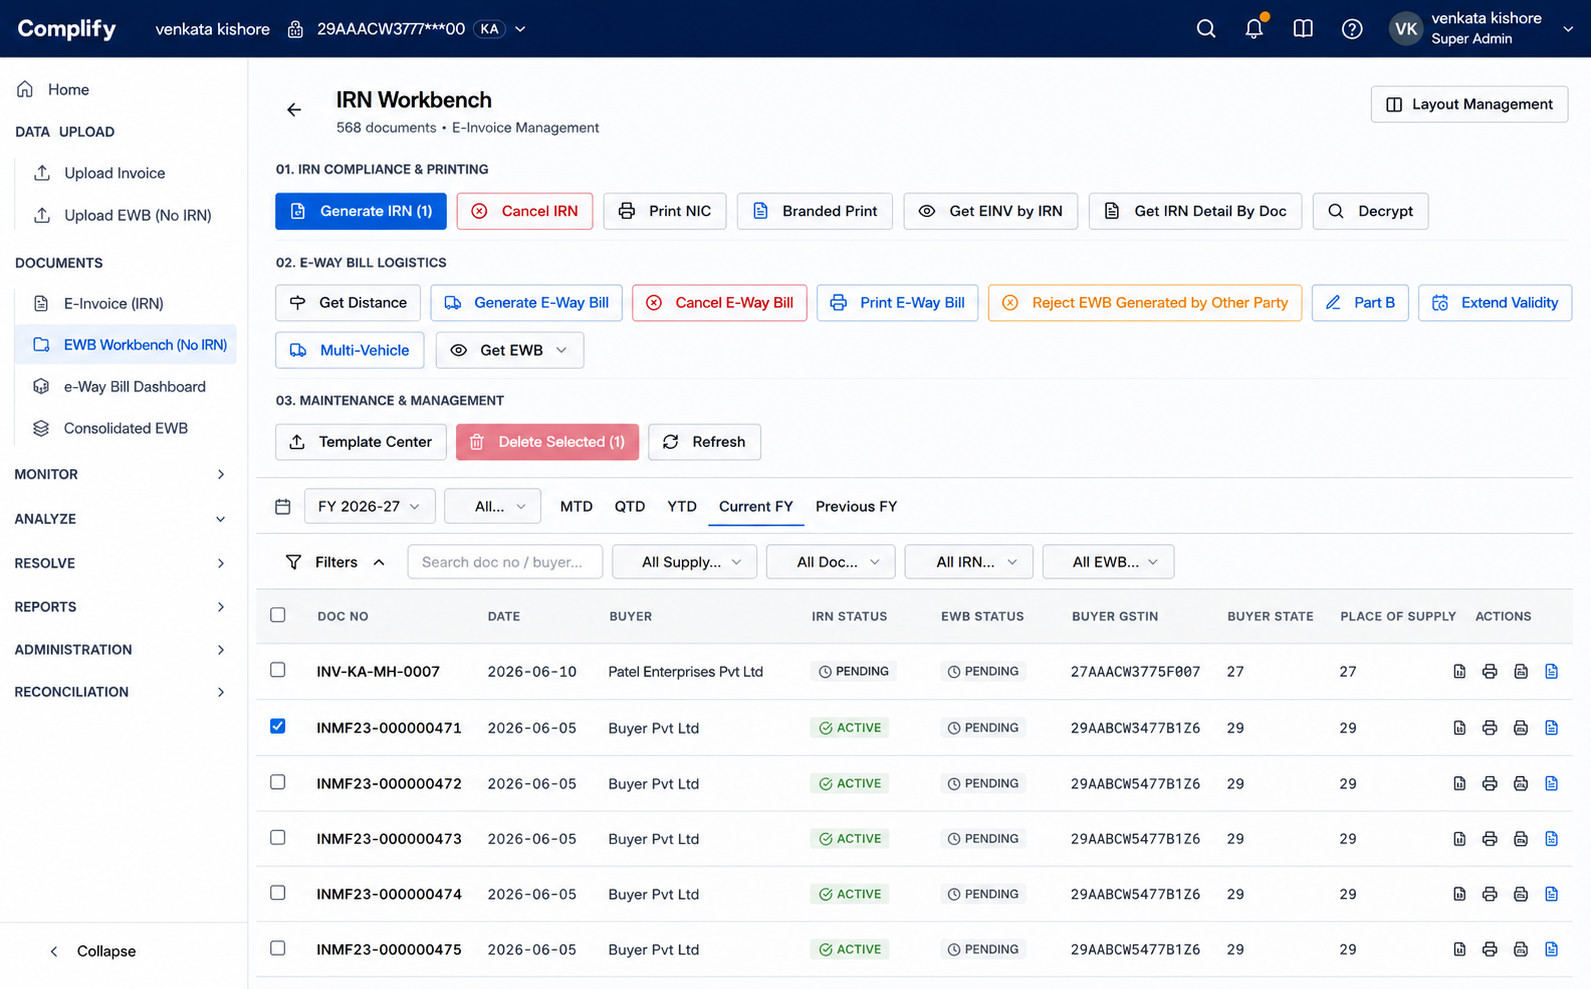Open E-Invoice (IRN) in sidebar
The image size is (1591, 989).
[113, 303]
